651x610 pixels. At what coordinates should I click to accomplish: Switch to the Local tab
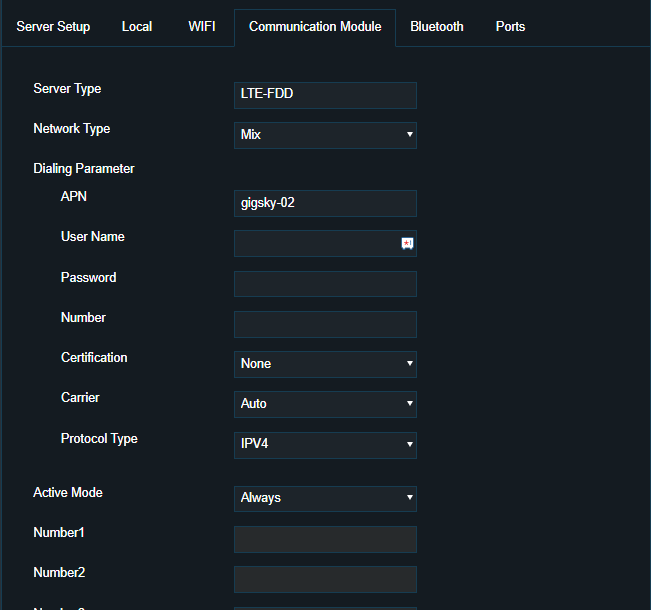(137, 27)
